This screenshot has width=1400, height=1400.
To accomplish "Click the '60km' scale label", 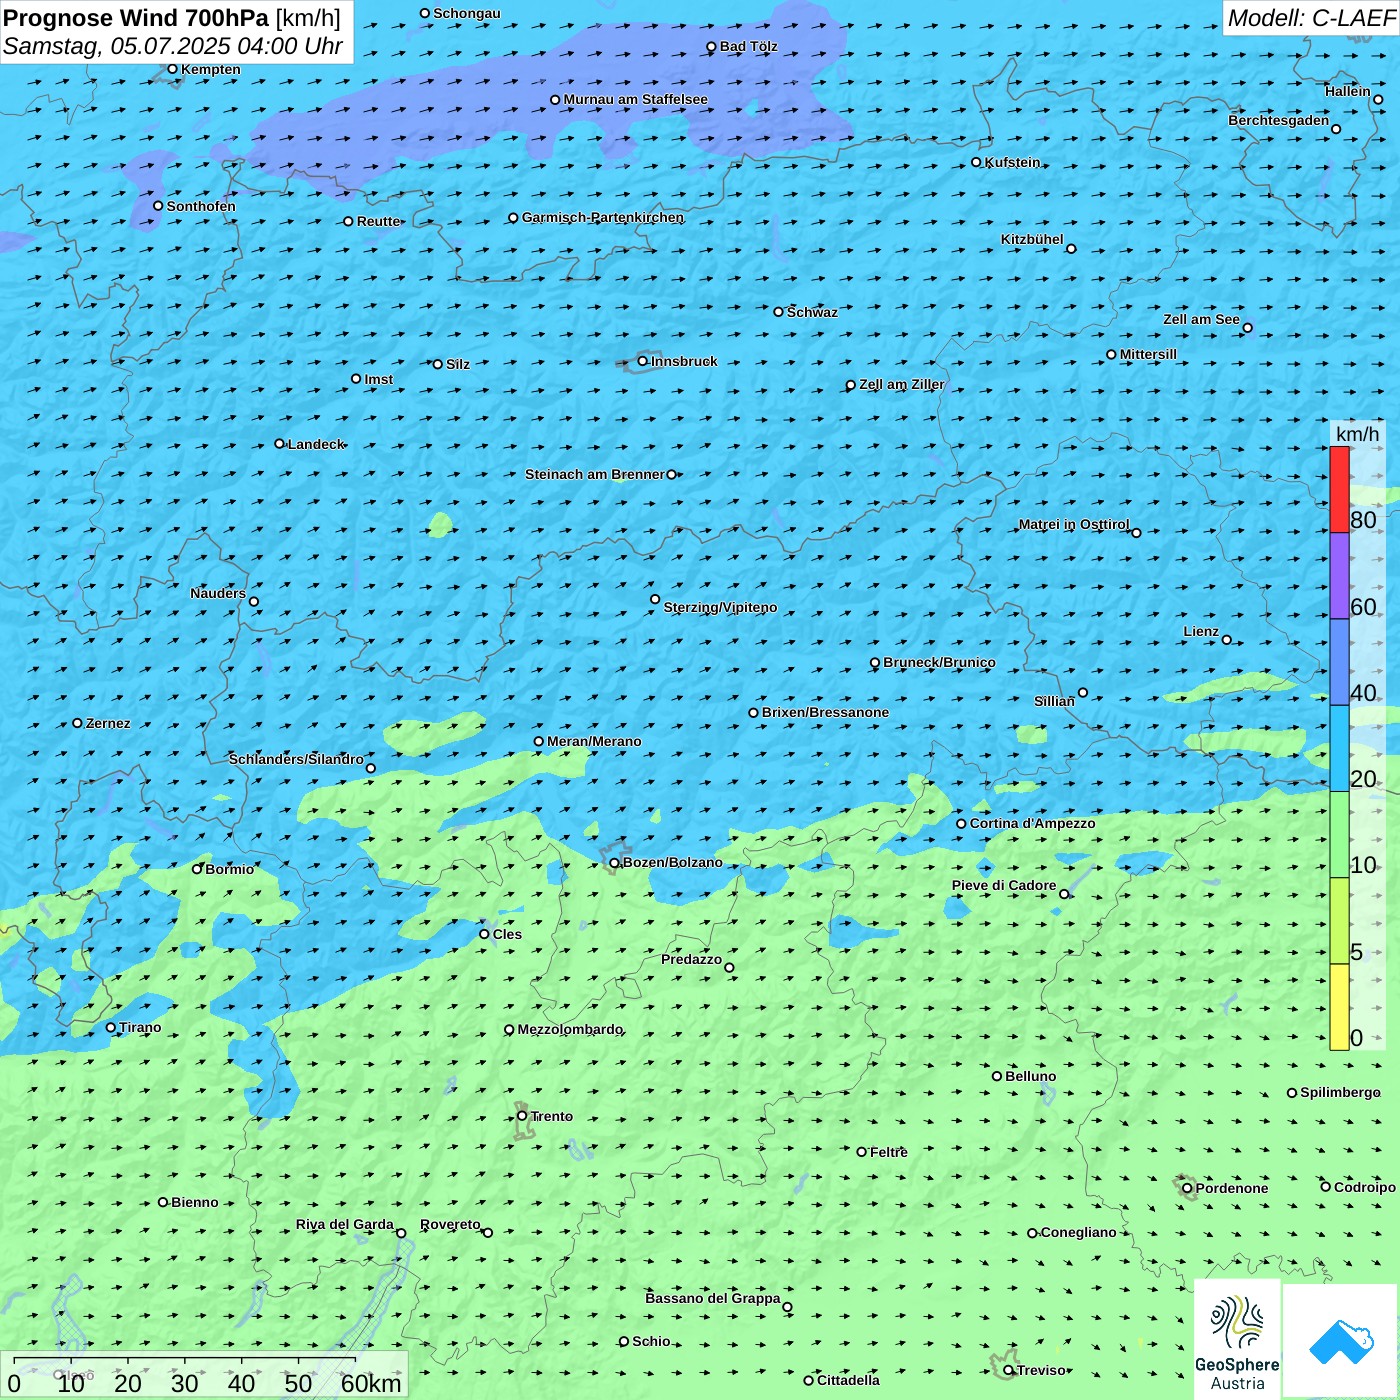I will pos(371,1383).
